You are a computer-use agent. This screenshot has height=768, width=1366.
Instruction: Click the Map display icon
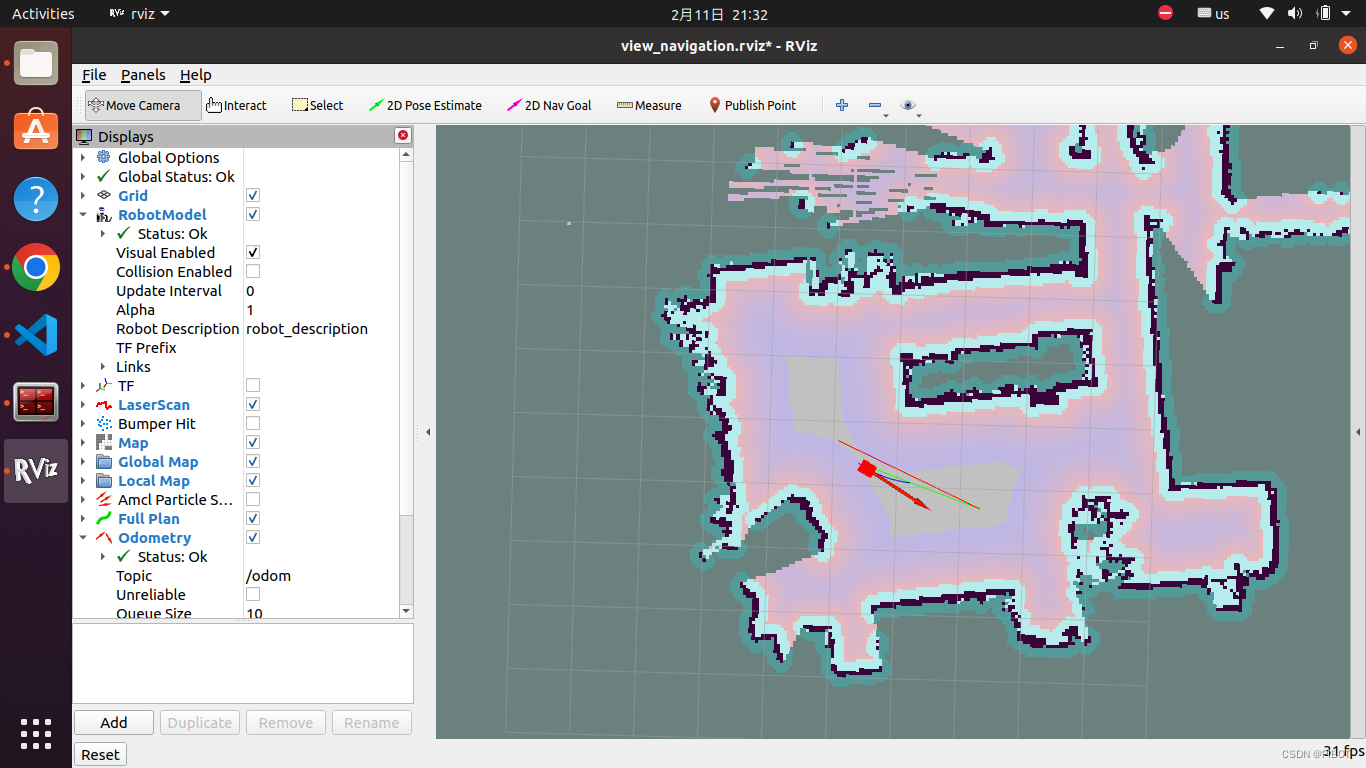[103, 442]
